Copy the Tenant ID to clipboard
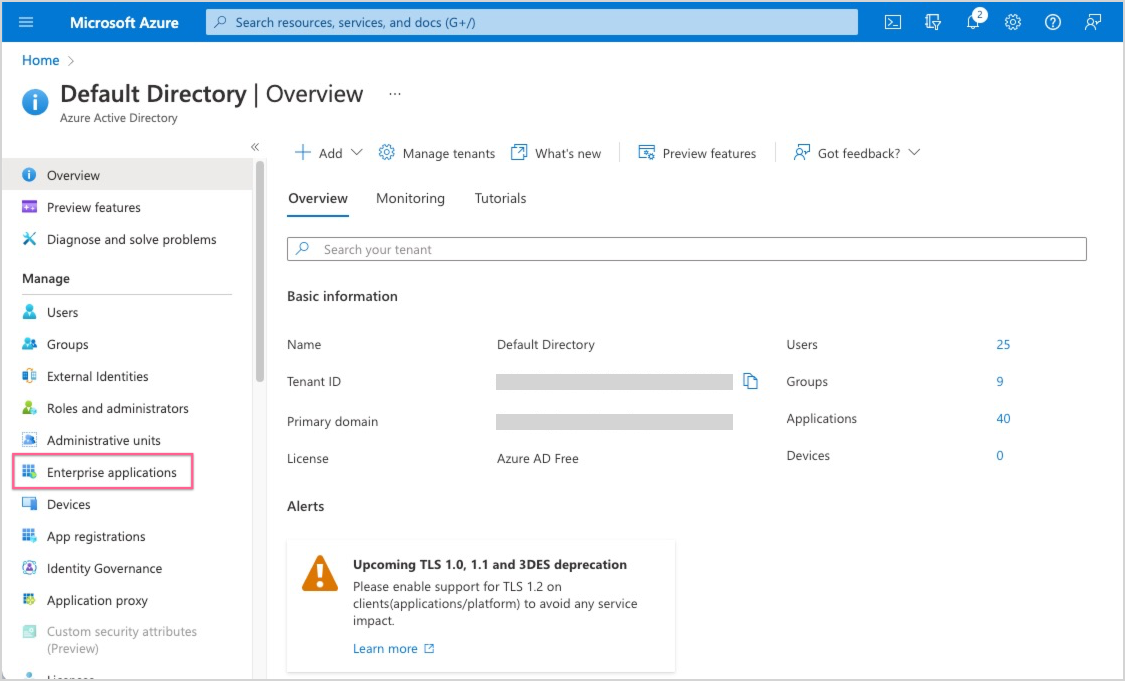This screenshot has width=1125, height=681. tap(751, 381)
